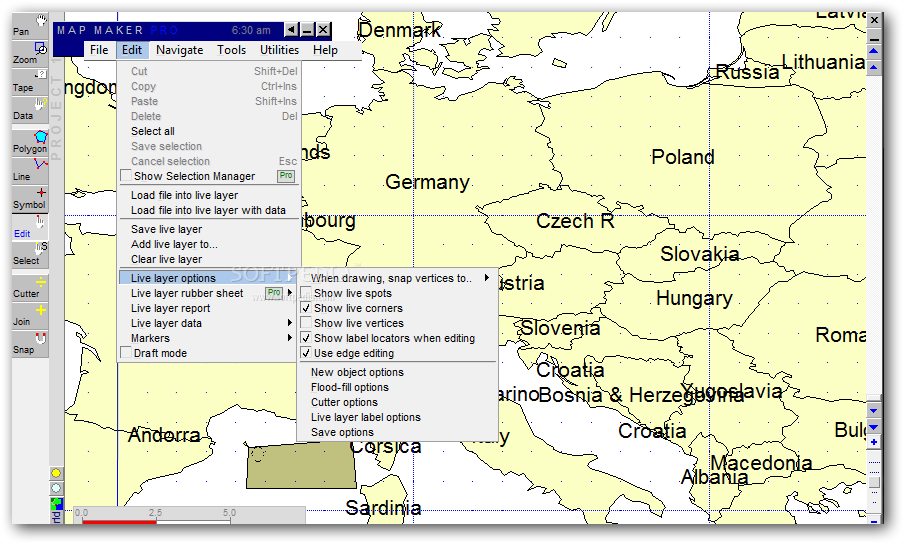904x544 pixels.
Task: Enable Show live vertices
Action: 306,323
